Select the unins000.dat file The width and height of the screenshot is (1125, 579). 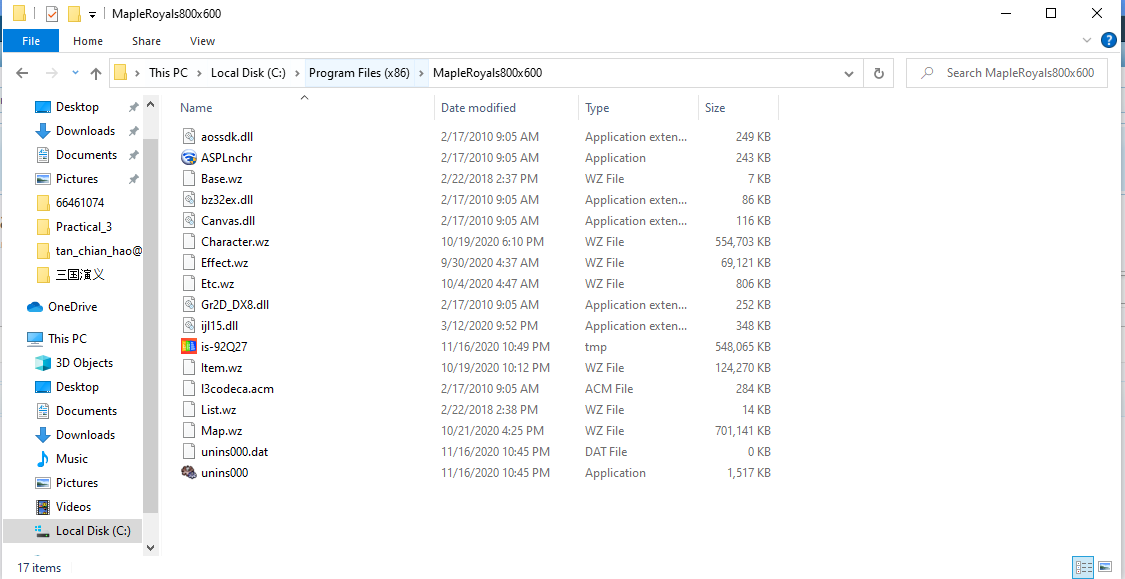(235, 452)
